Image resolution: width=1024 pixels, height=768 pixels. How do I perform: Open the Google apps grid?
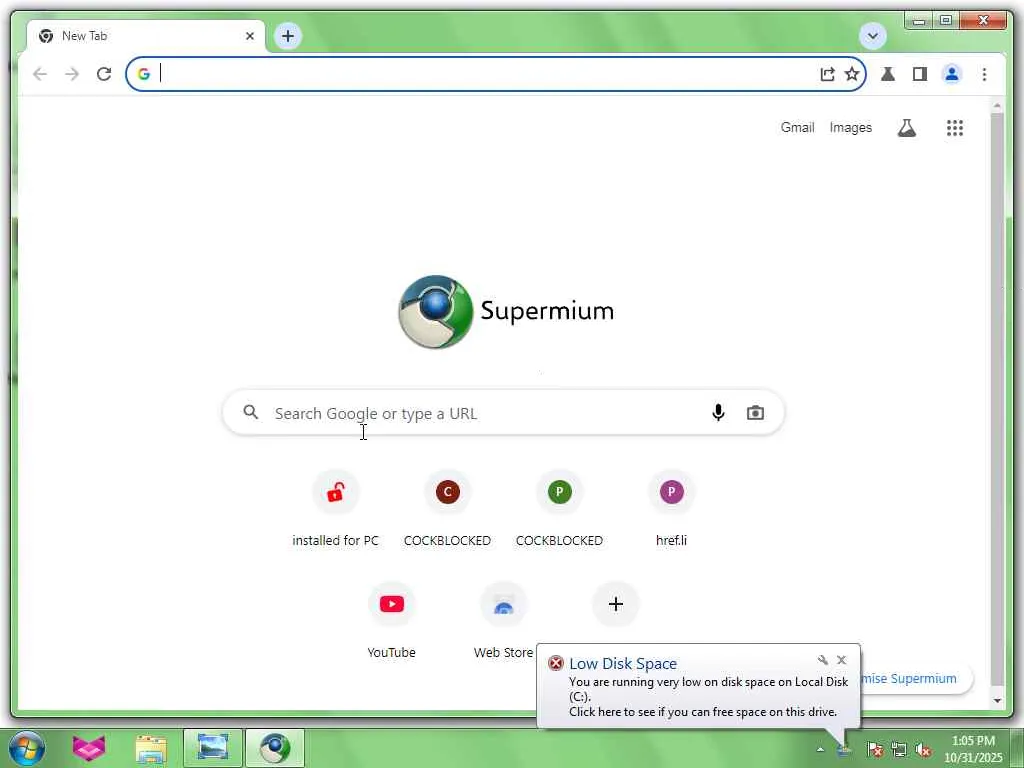pos(955,128)
